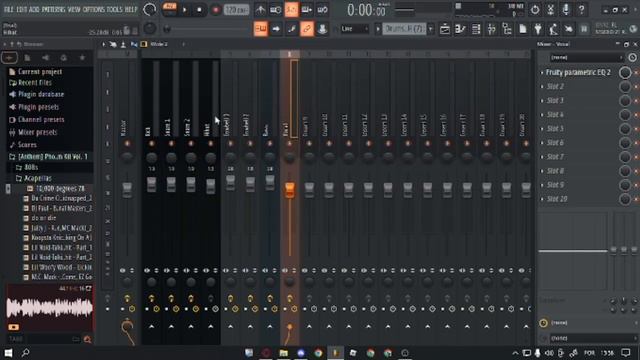Open mixer input '(none)' dropdown at top
The height and width of the screenshot is (360, 640).
pos(586,58)
